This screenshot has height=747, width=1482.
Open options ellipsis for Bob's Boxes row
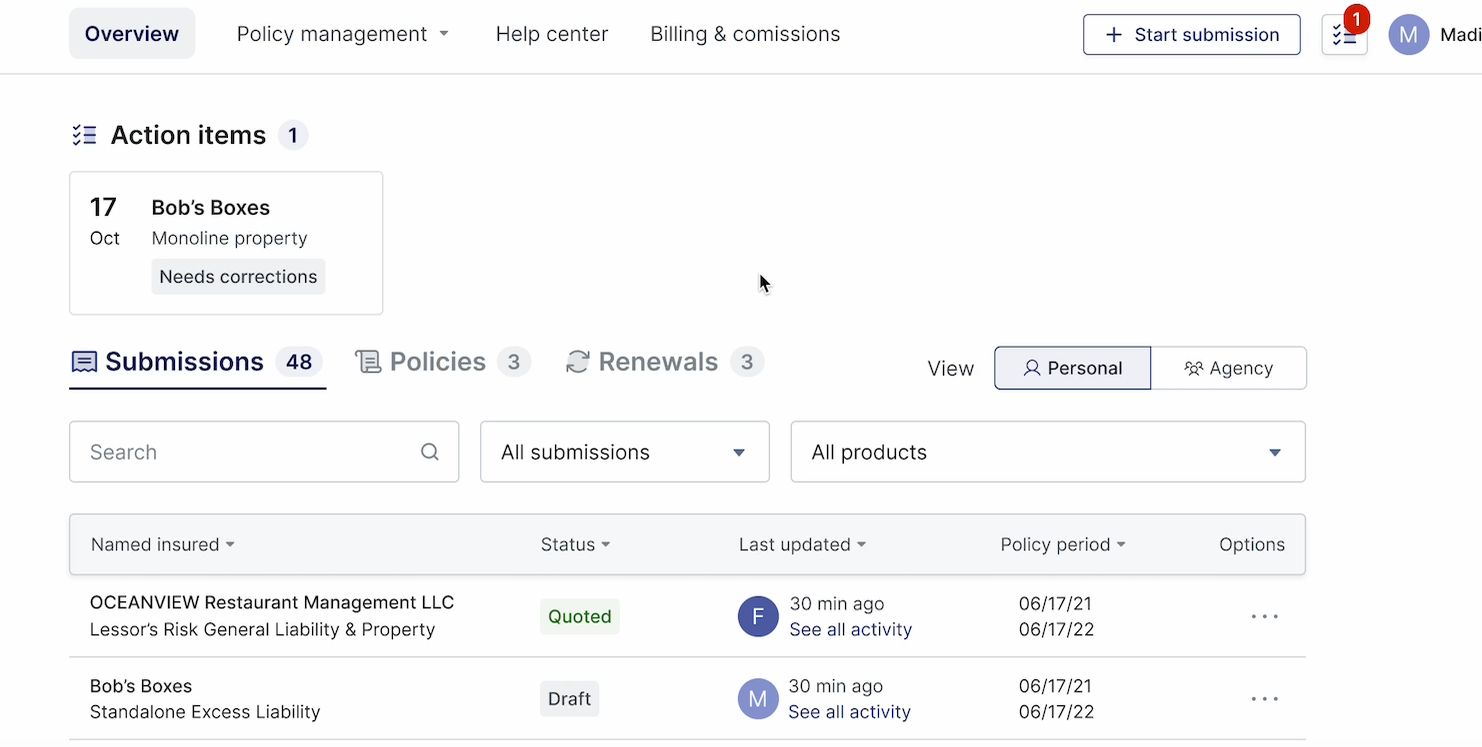[1264, 699]
